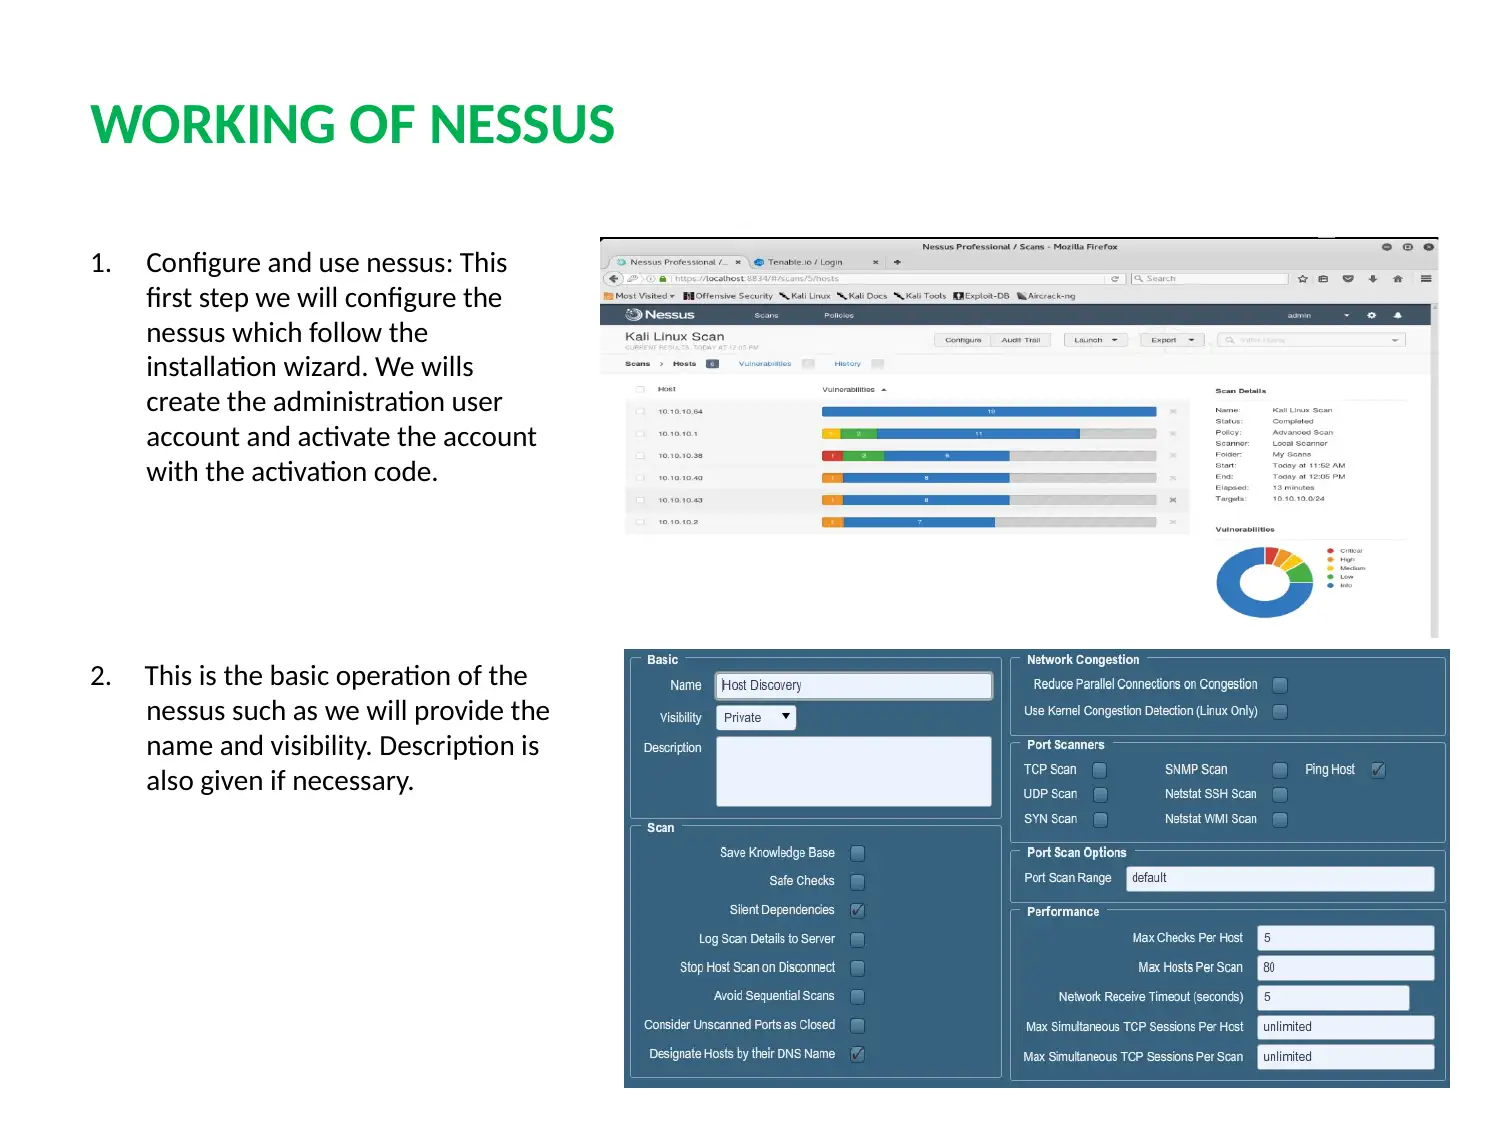Click host address 10.10.10.40

tap(680, 478)
